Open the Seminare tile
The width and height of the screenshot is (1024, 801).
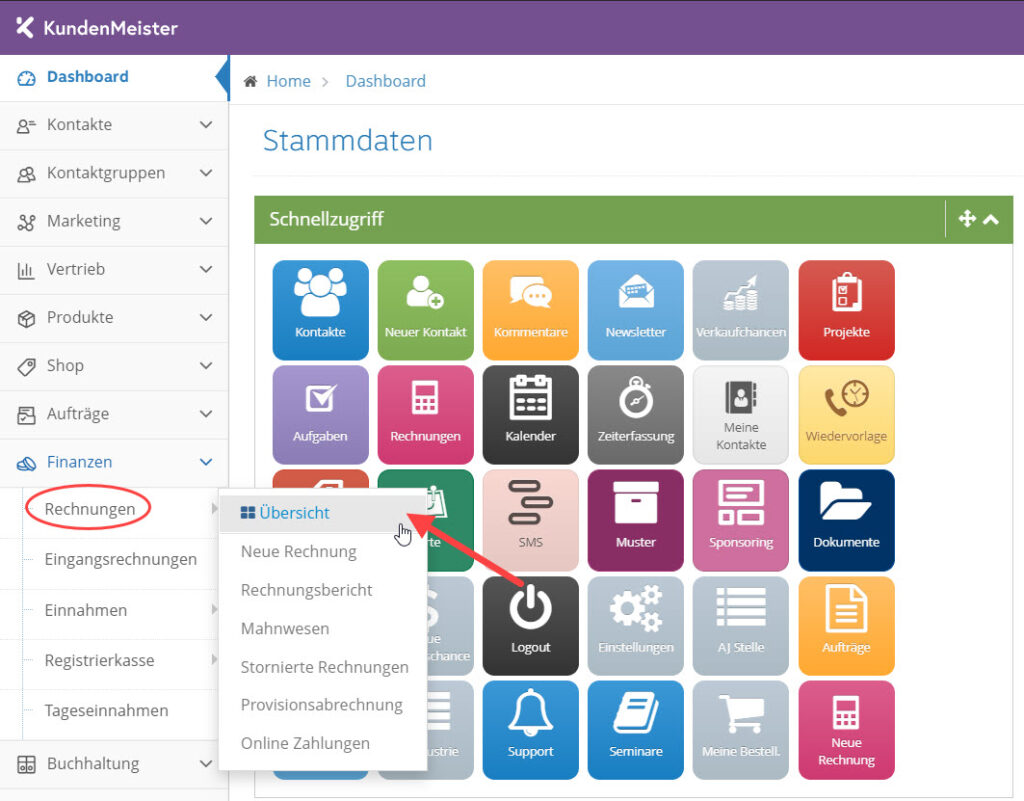tap(635, 730)
